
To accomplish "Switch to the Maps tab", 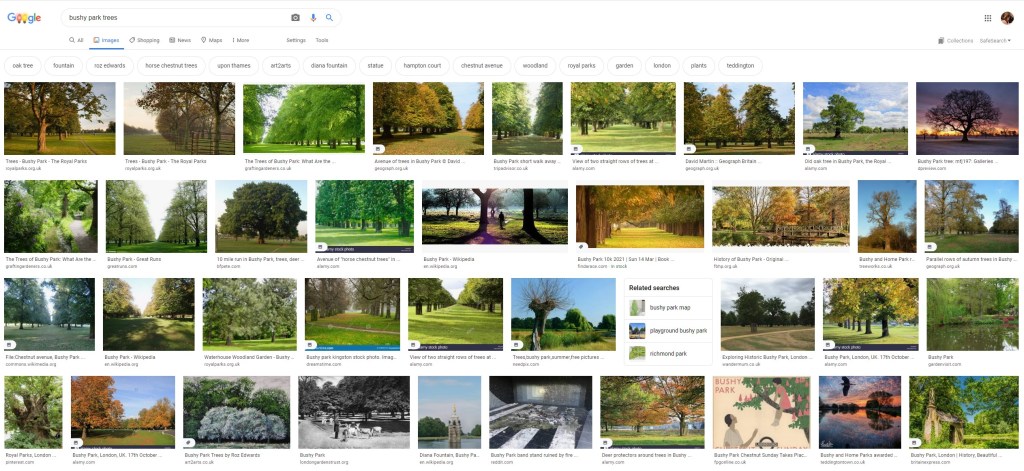I will 211,40.
